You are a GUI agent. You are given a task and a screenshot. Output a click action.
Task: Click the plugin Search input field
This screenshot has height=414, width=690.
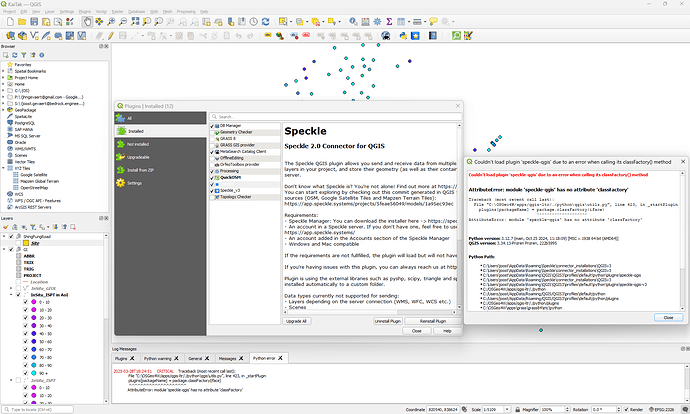click(336, 117)
